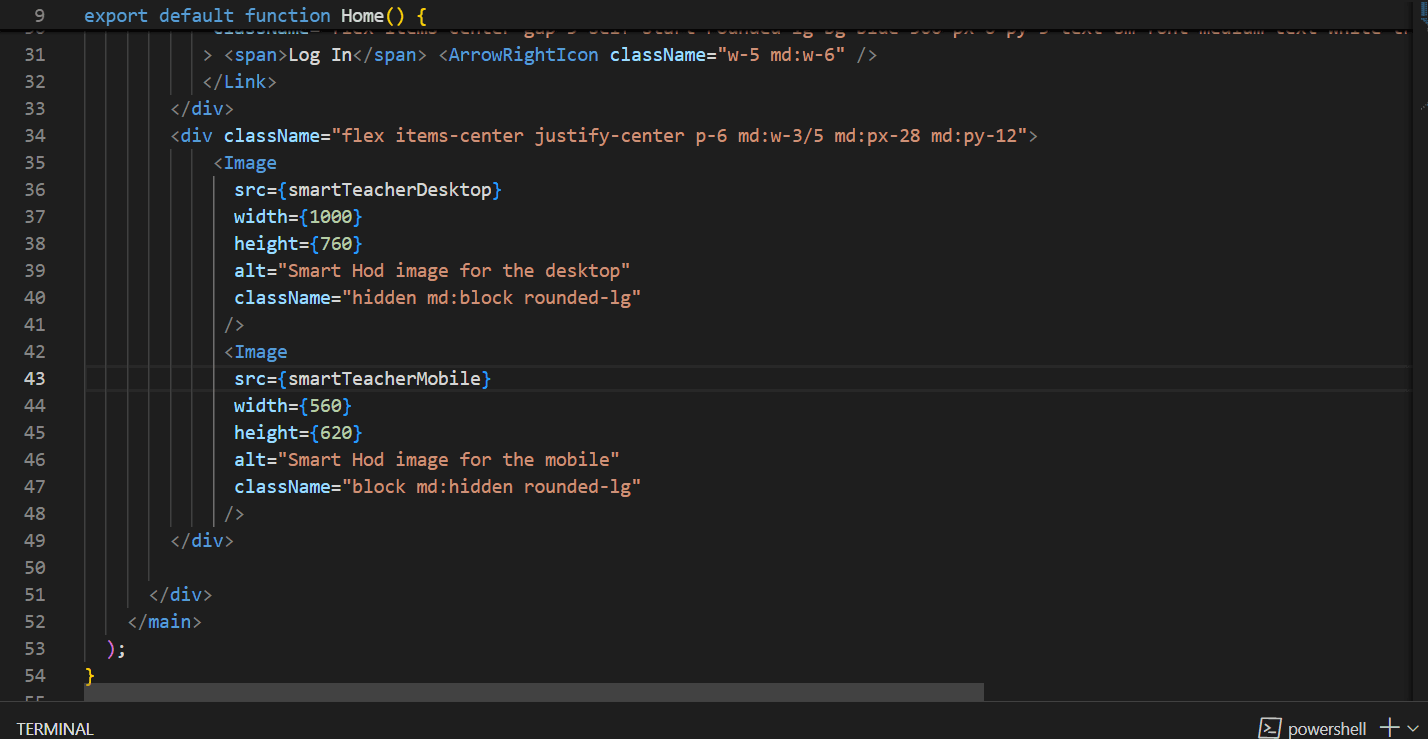Click the "</main>" closing tag on line 52
1428x739 pixels.
point(165,622)
